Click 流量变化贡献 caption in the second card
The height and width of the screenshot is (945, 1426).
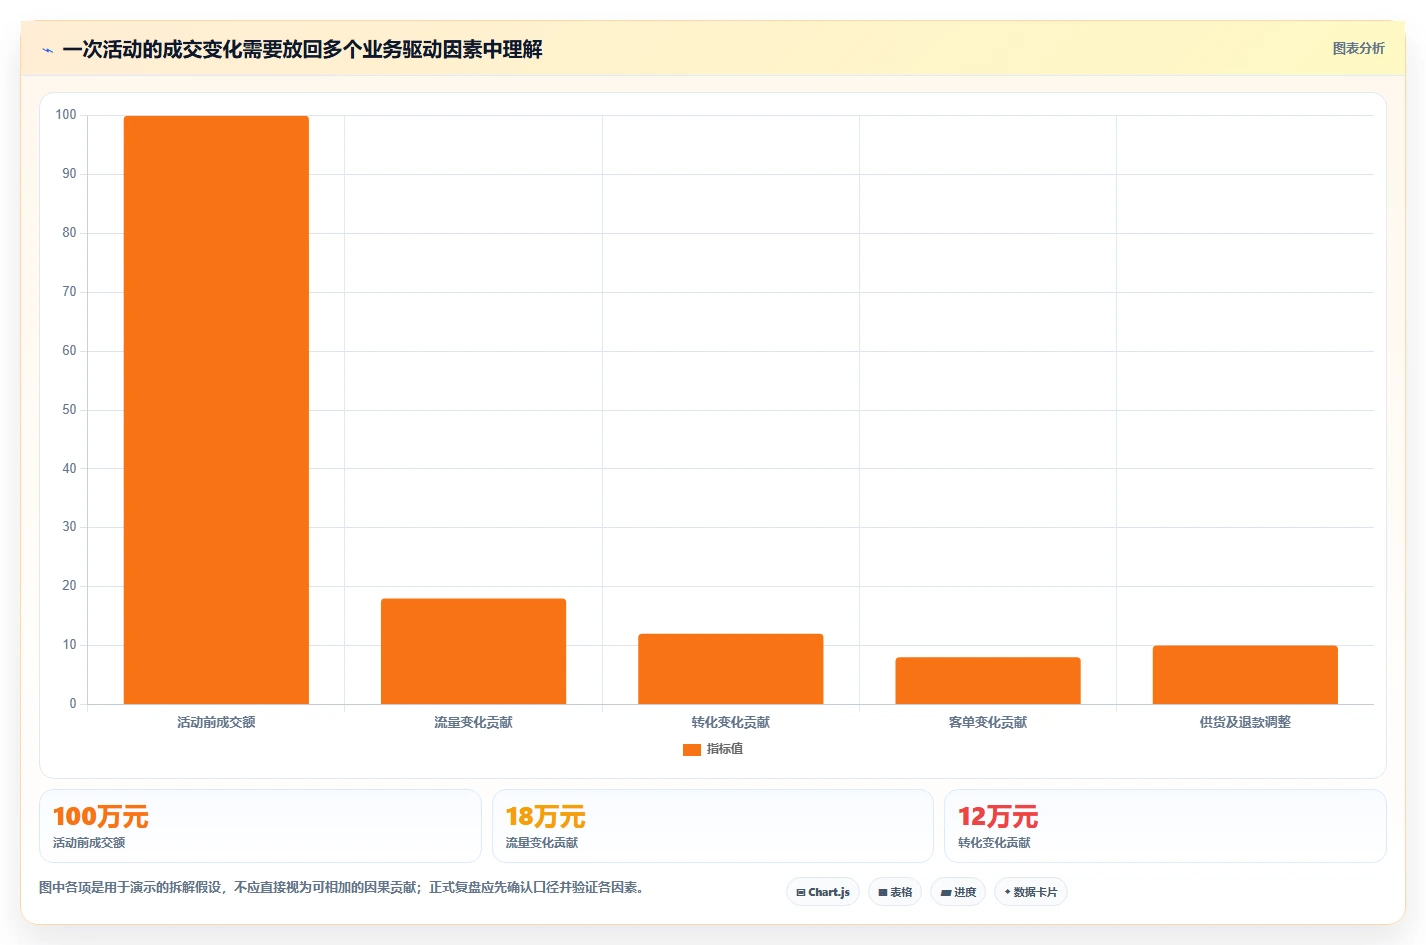(542, 843)
